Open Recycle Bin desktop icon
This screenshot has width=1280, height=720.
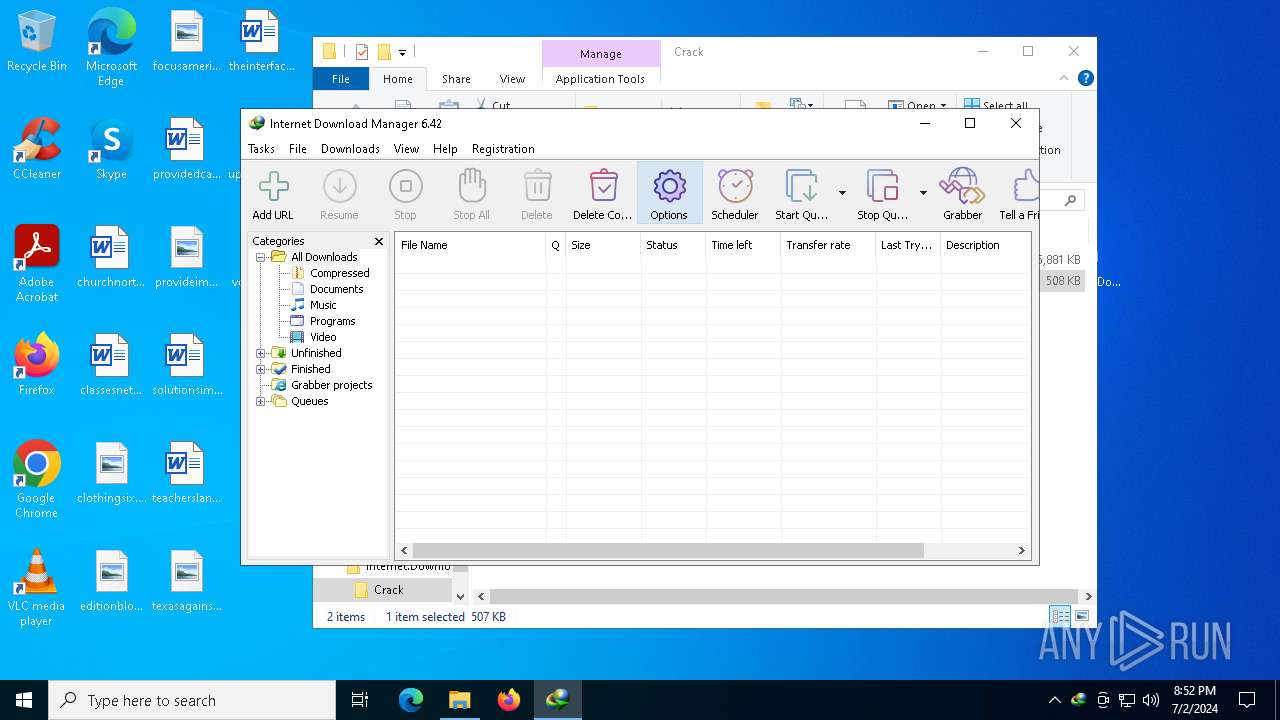click(37, 43)
